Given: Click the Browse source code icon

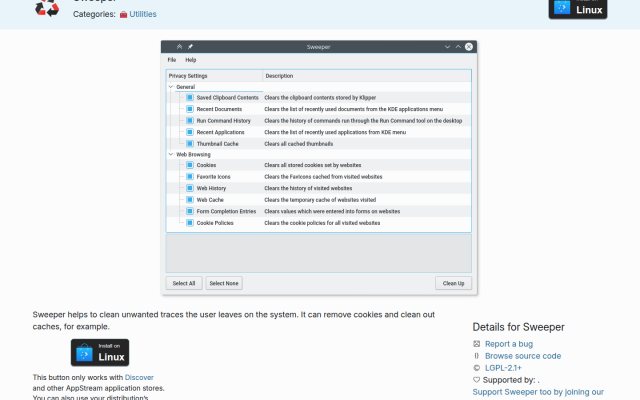Looking at the screenshot, I should [x=476, y=356].
